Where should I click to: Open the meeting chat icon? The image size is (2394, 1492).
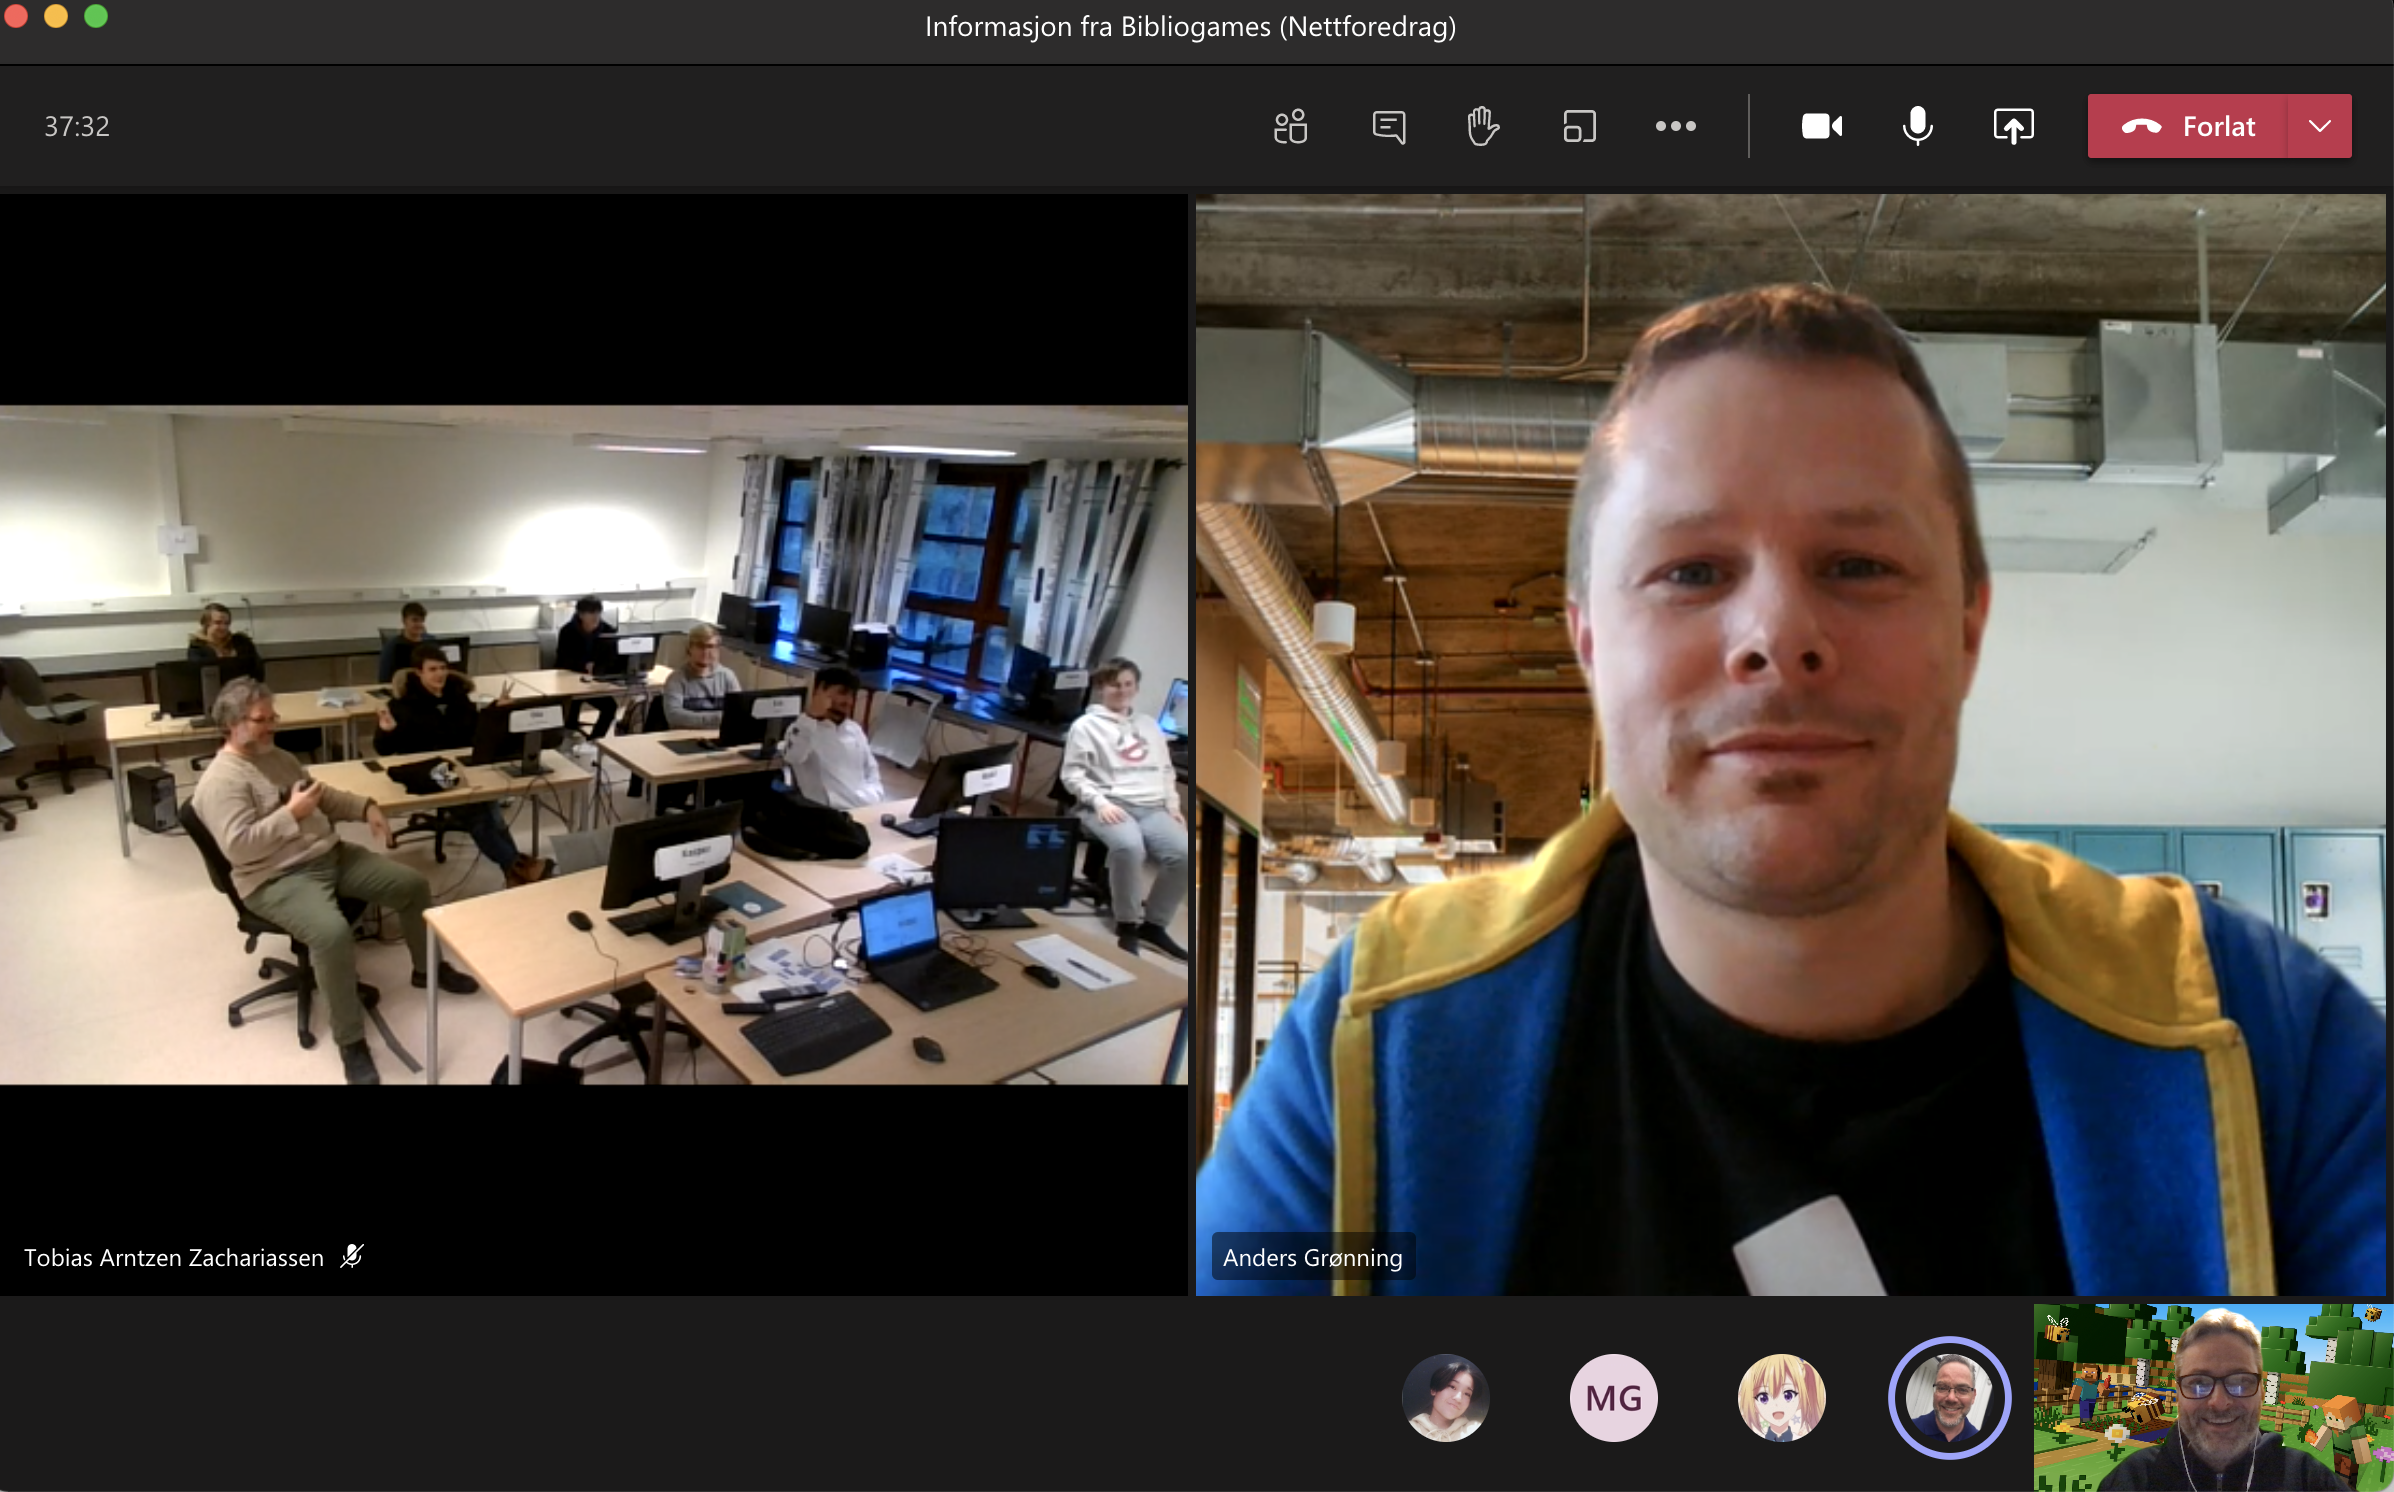click(1388, 127)
